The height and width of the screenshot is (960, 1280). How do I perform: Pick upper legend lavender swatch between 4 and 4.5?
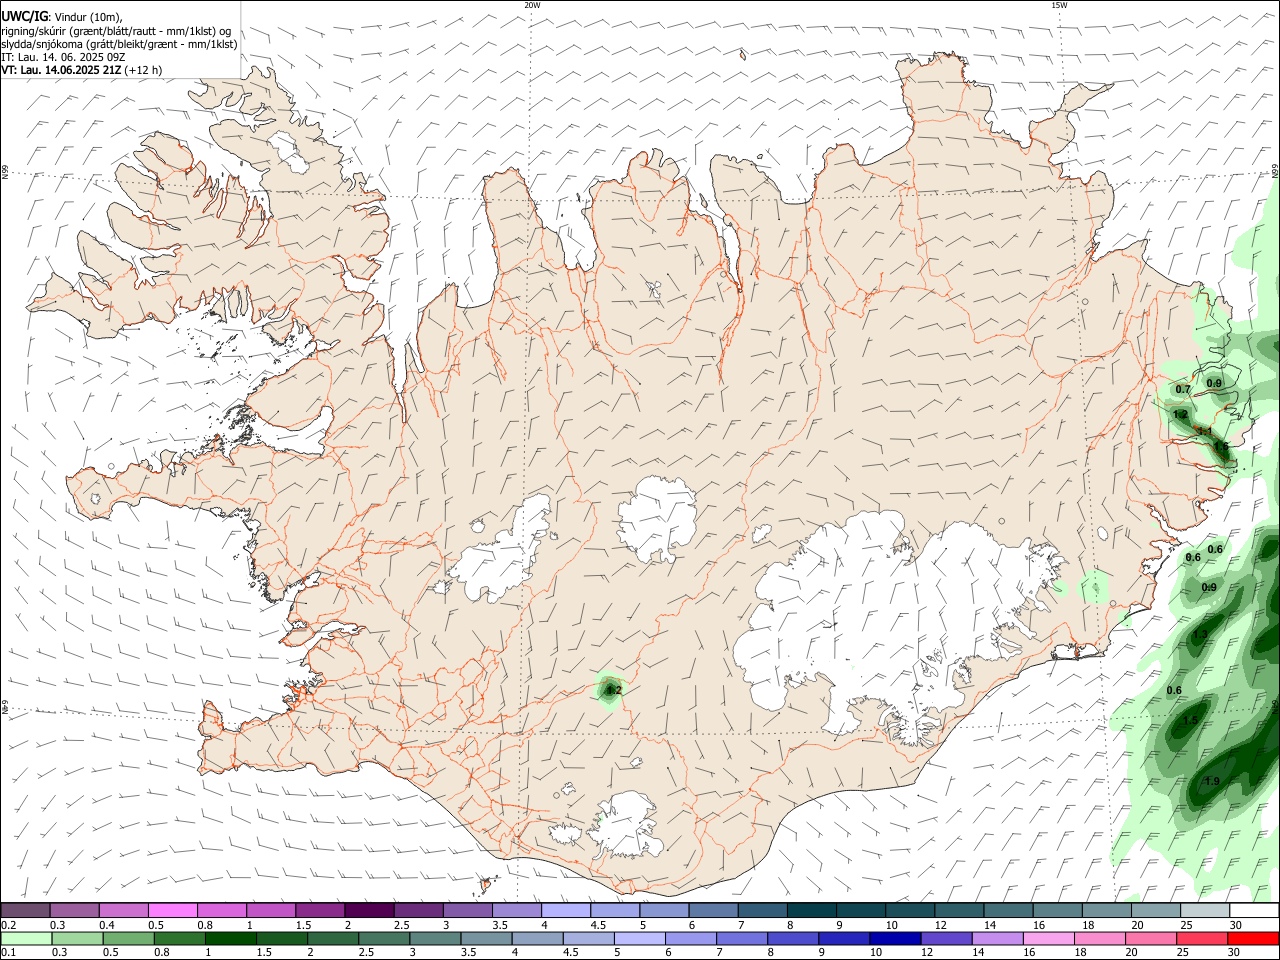coord(566,910)
